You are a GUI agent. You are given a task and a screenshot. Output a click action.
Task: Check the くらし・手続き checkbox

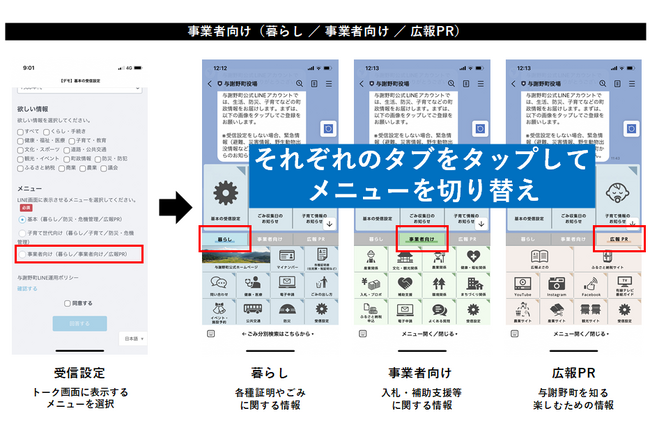[46, 132]
